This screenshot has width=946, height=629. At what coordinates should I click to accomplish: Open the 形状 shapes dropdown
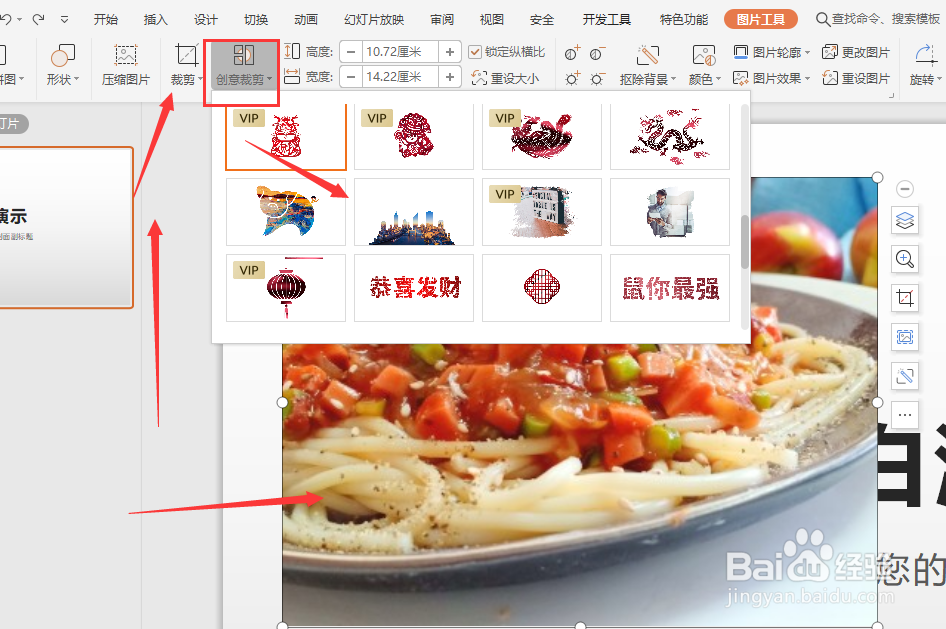pos(63,64)
